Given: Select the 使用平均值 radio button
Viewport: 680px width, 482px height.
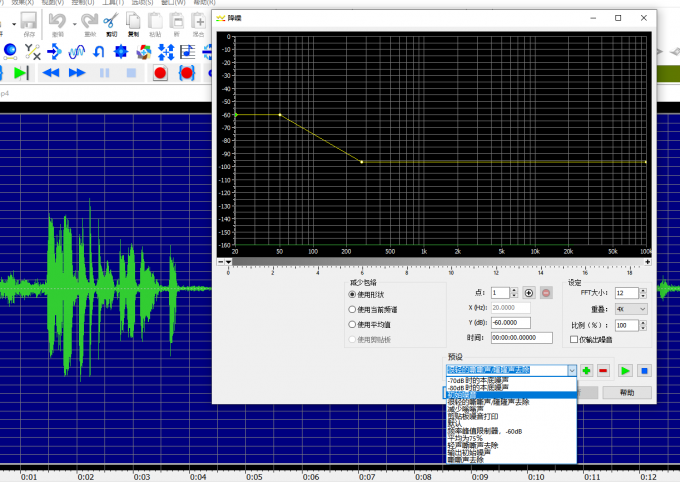Looking at the screenshot, I should pos(352,325).
